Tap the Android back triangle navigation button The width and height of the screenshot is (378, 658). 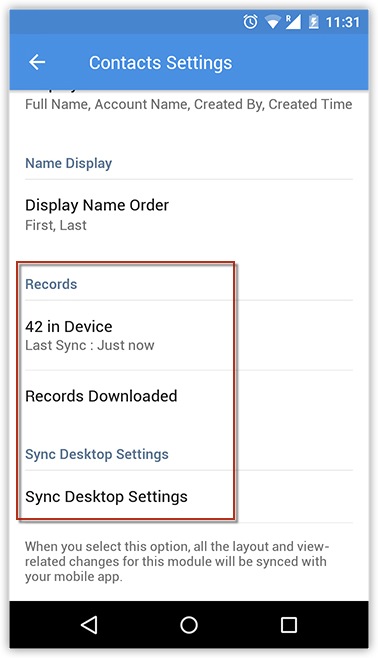pos(89,625)
